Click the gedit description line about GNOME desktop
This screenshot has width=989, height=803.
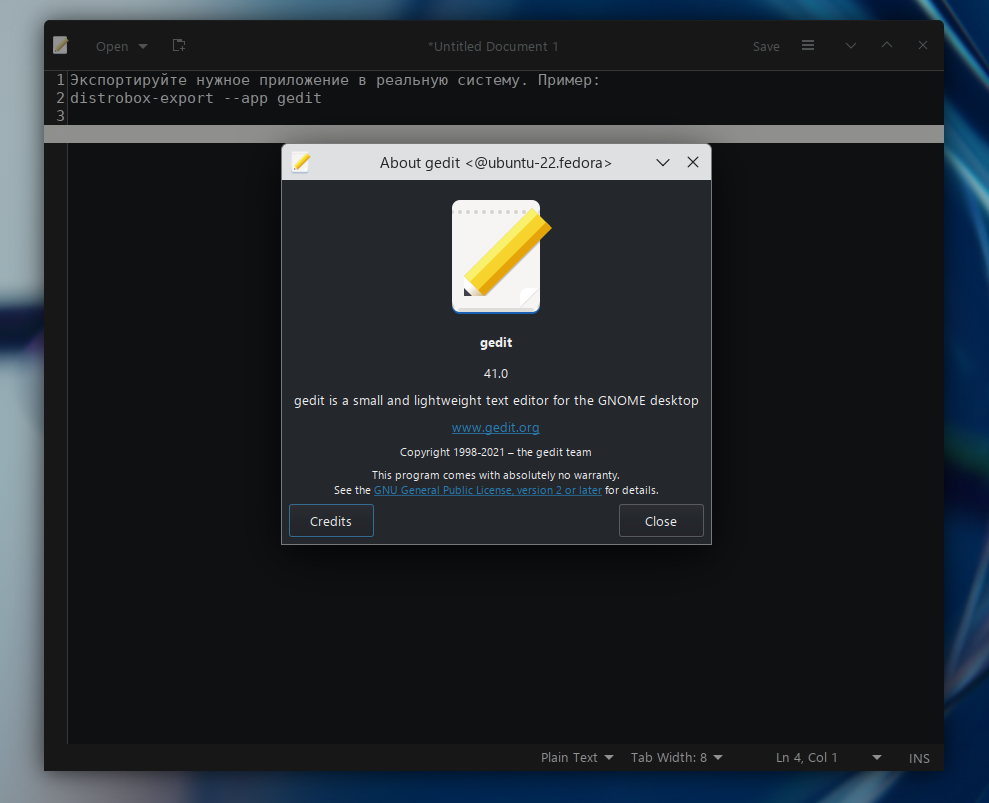pyautogui.click(x=496, y=401)
